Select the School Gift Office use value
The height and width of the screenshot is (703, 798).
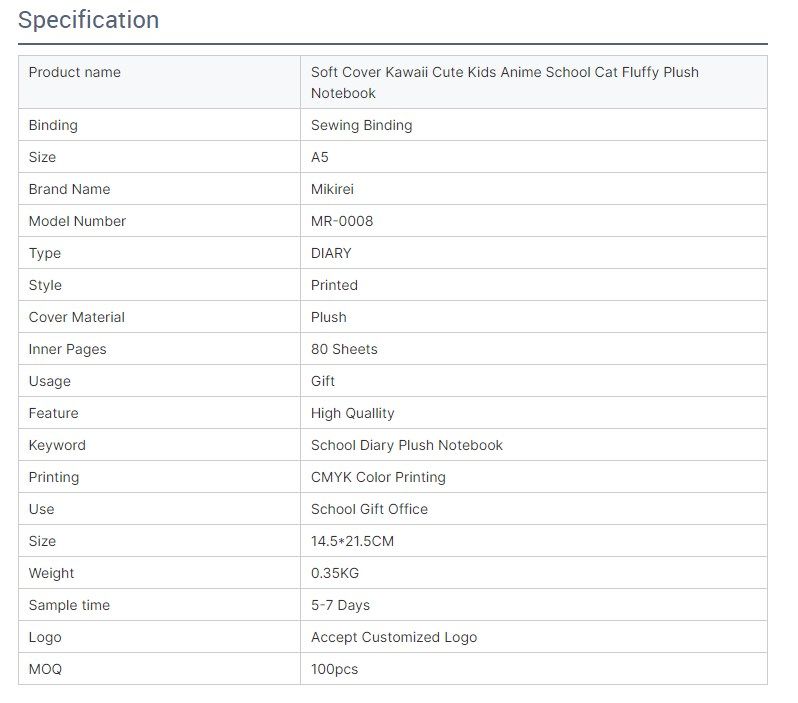pos(369,509)
